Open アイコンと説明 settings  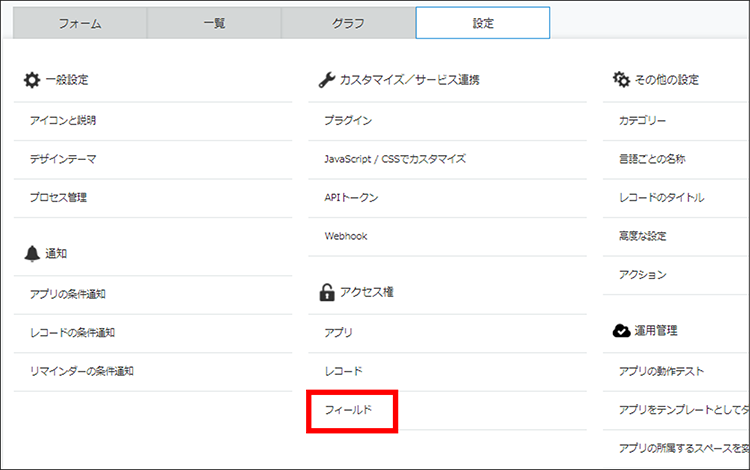[x=63, y=120]
